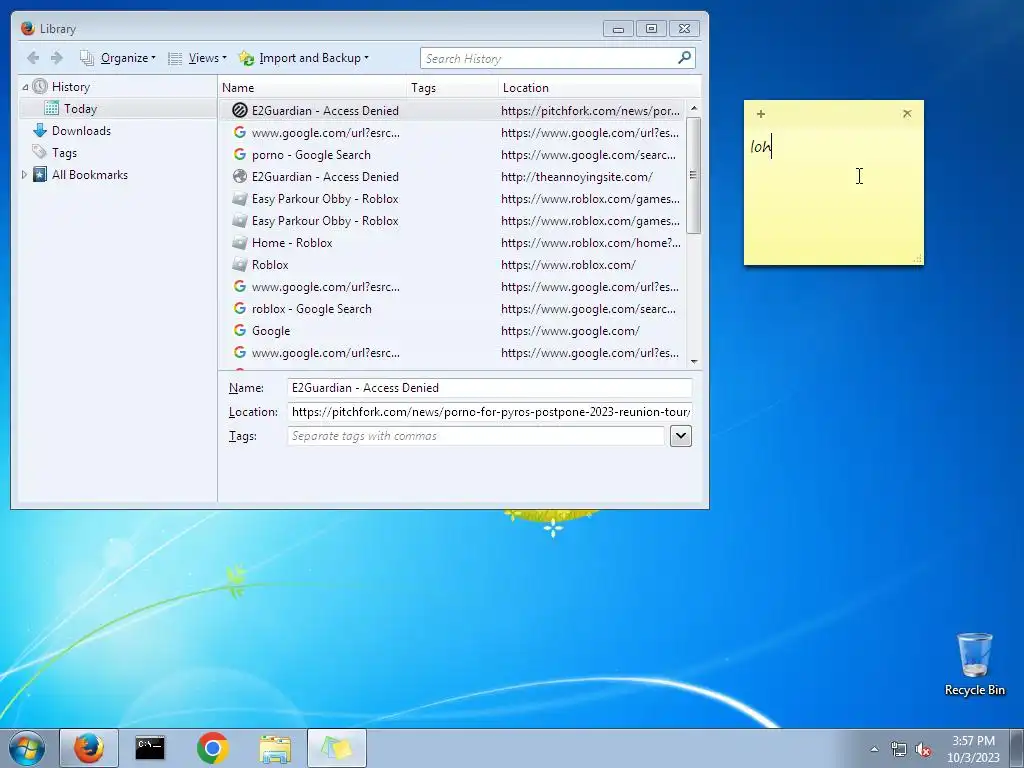The height and width of the screenshot is (768, 1024).
Task: Select the porno - Google Search entry
Action: point(453,155)
